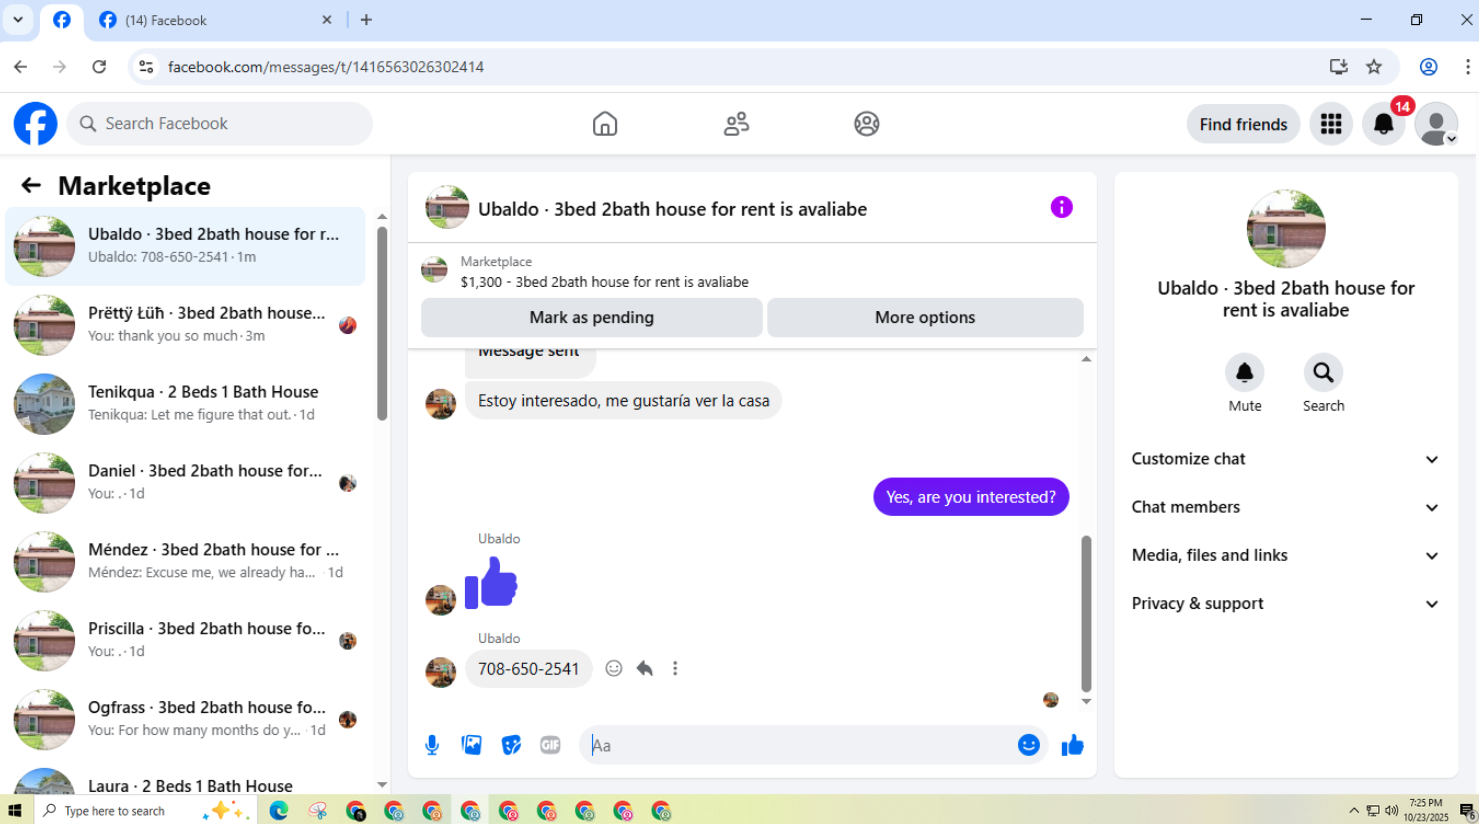1479x824 pixels.
Task: Open the Facebook logo home link
Action: coord(35,124)
